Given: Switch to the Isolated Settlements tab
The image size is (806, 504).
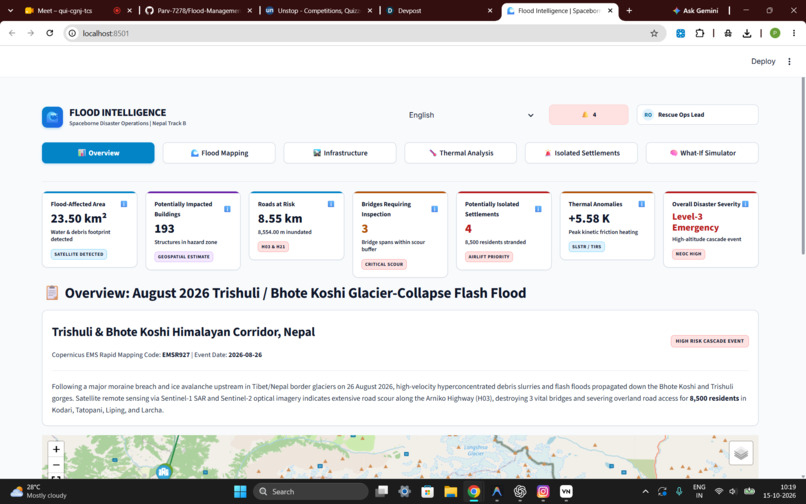Looking at the screenshot, I should coord(581,153).
